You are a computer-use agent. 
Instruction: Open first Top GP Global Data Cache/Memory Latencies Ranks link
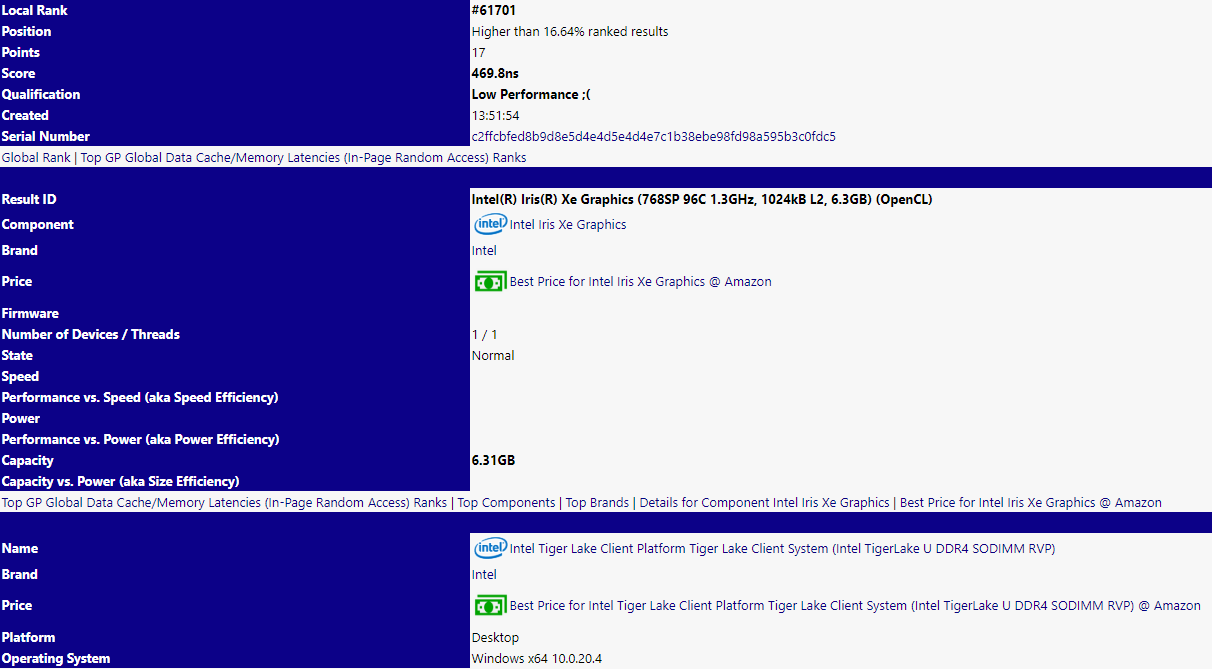(303, 157)
